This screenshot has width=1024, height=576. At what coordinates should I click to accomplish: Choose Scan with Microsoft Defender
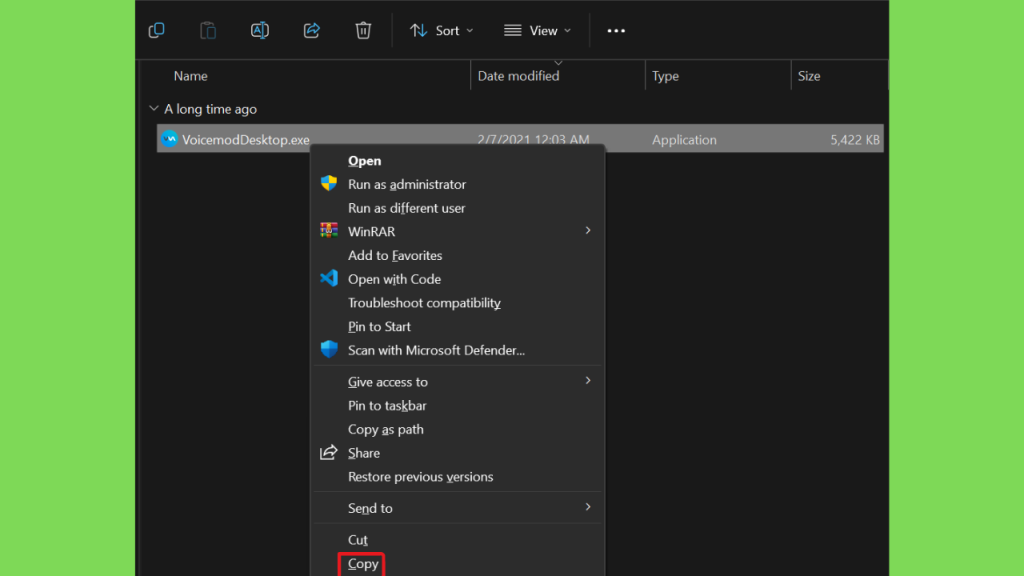tap(436, 350)
